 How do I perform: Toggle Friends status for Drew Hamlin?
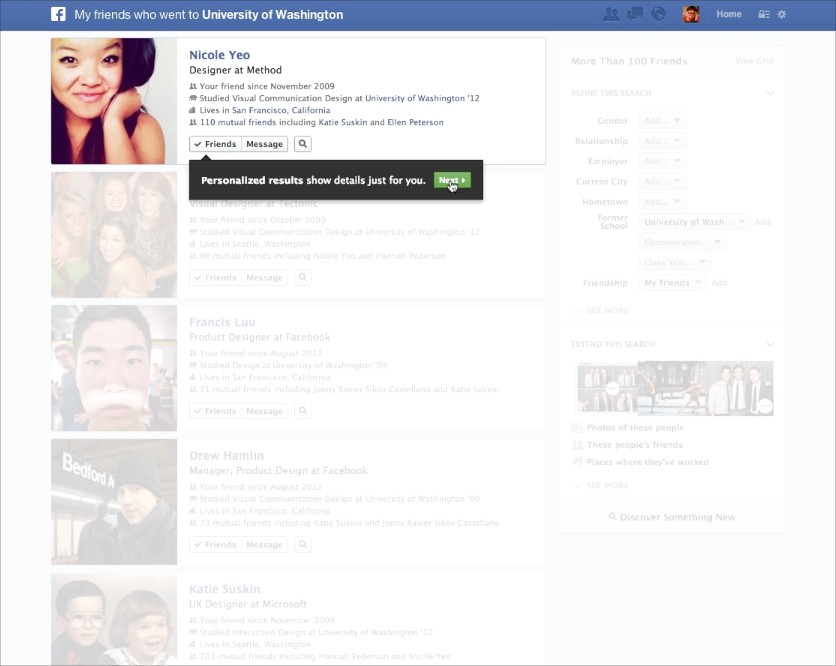[215, 544]
